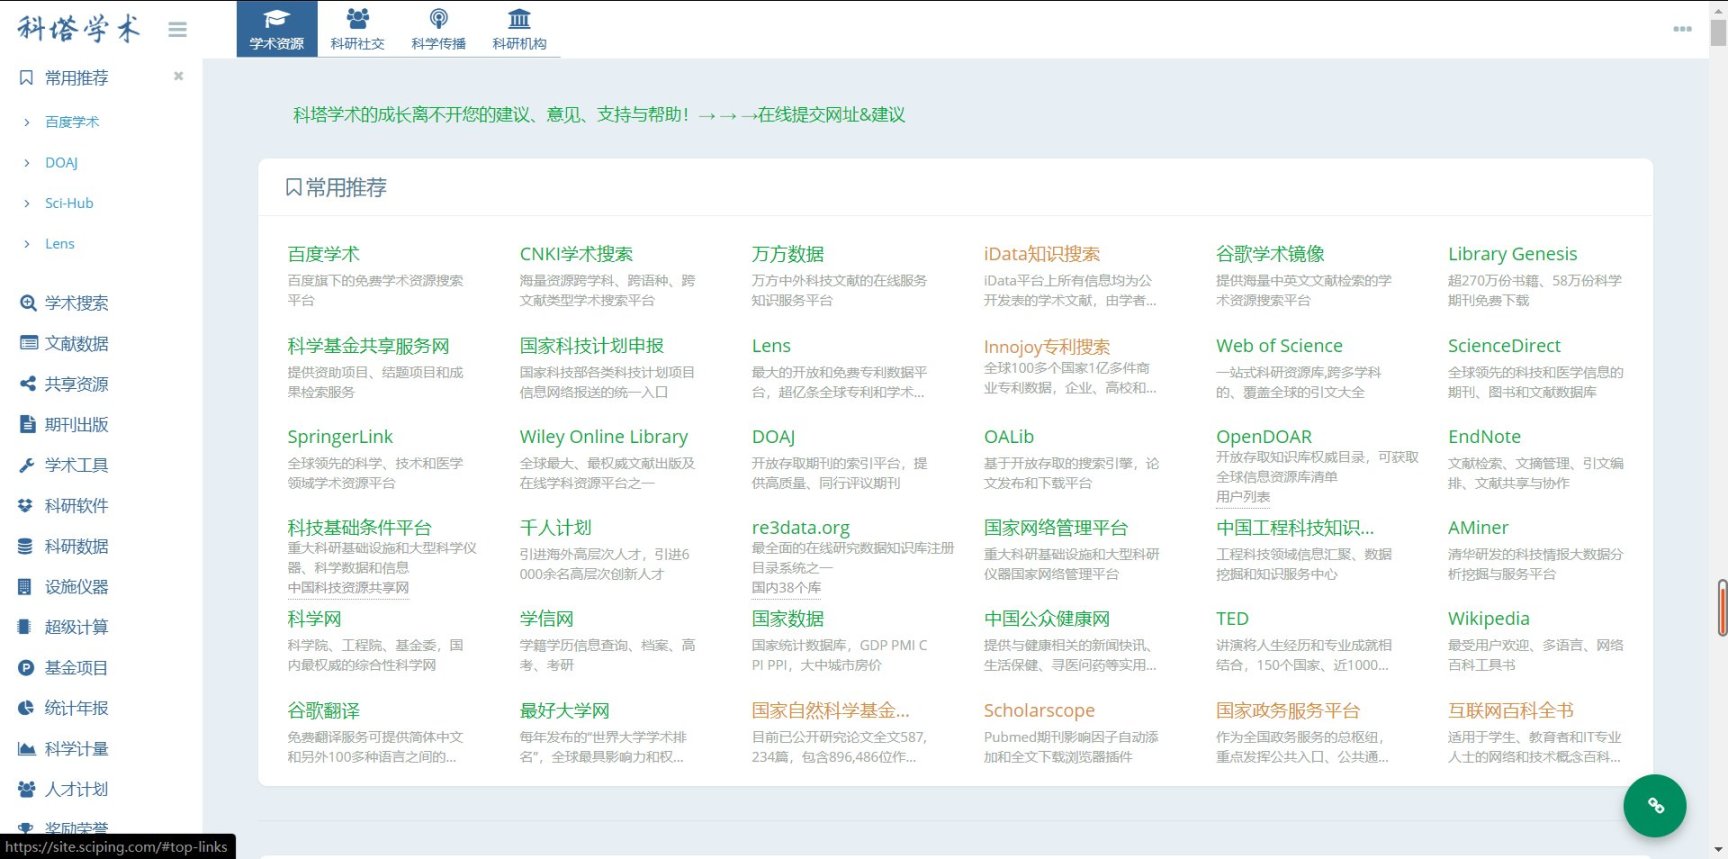Open the OALib card link

coord(1009,437)
